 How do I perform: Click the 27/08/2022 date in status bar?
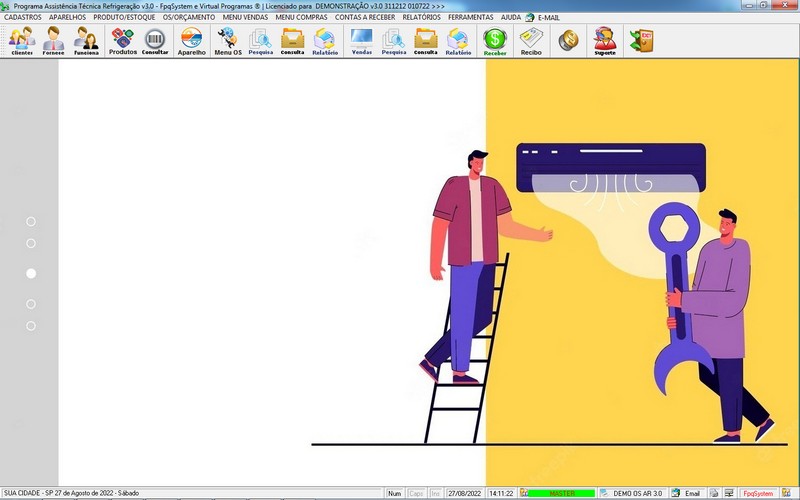pos(465,493)
